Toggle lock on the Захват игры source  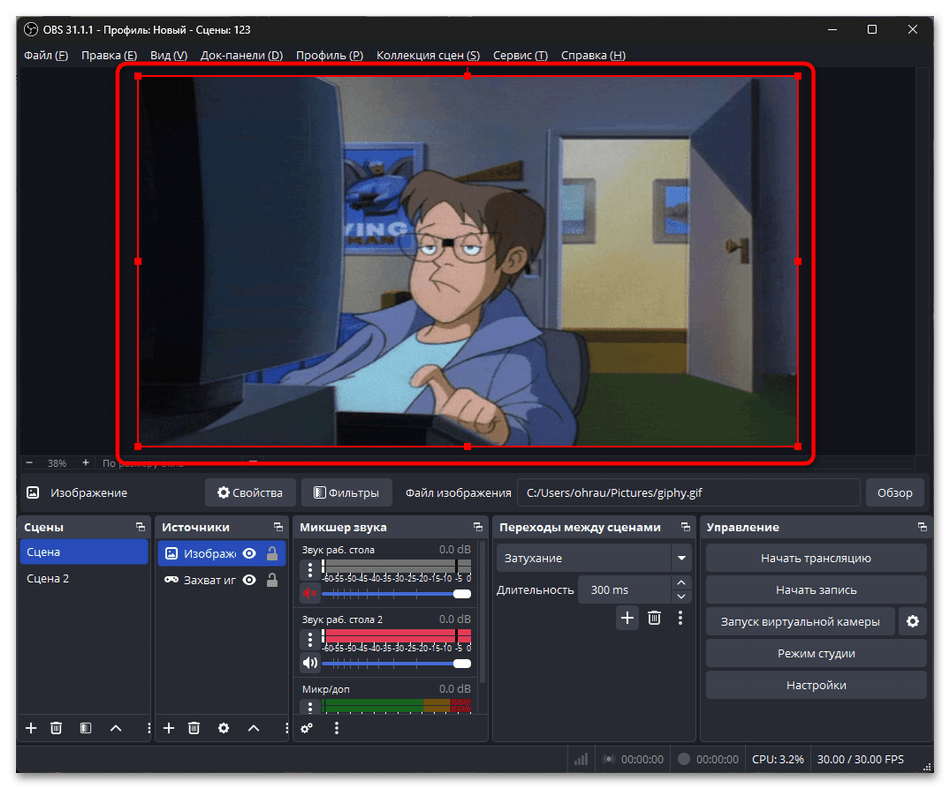coord(272,580)
